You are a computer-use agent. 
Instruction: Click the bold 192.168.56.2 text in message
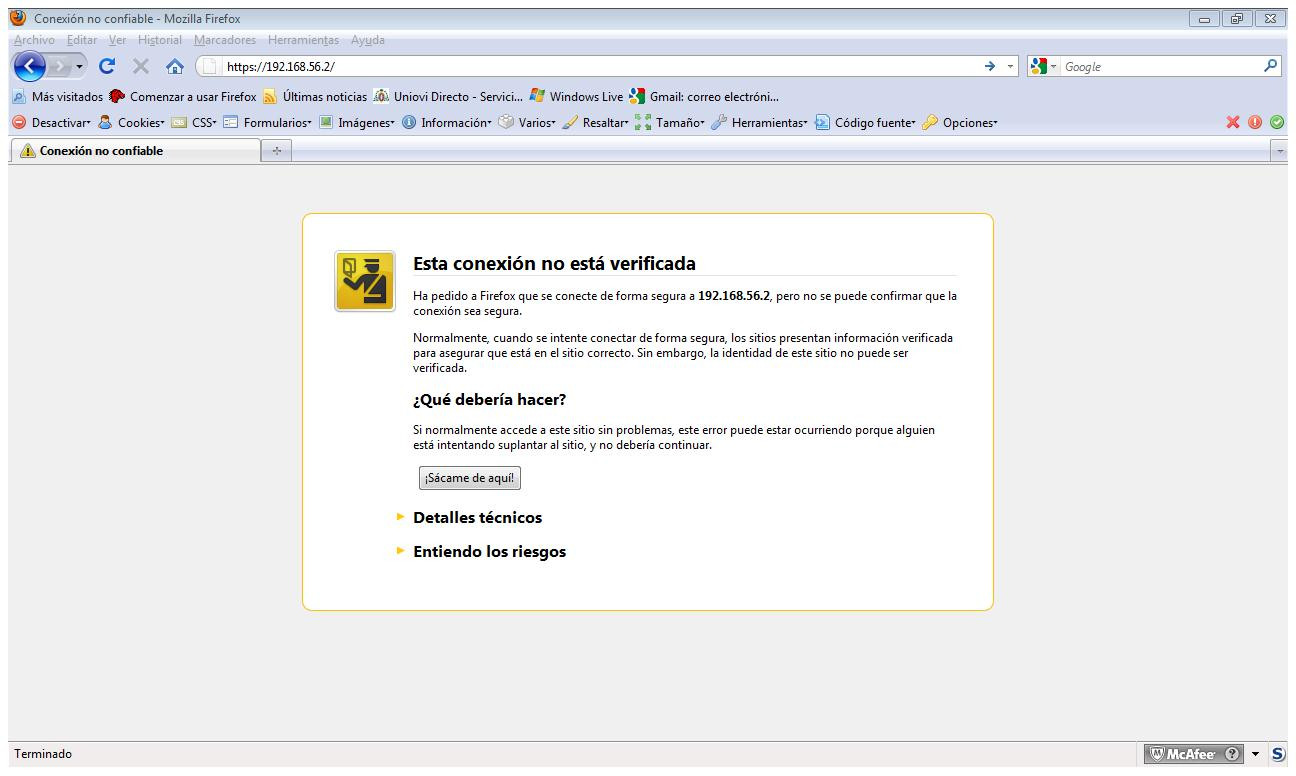pyautogui.click(x=734, y=297)
